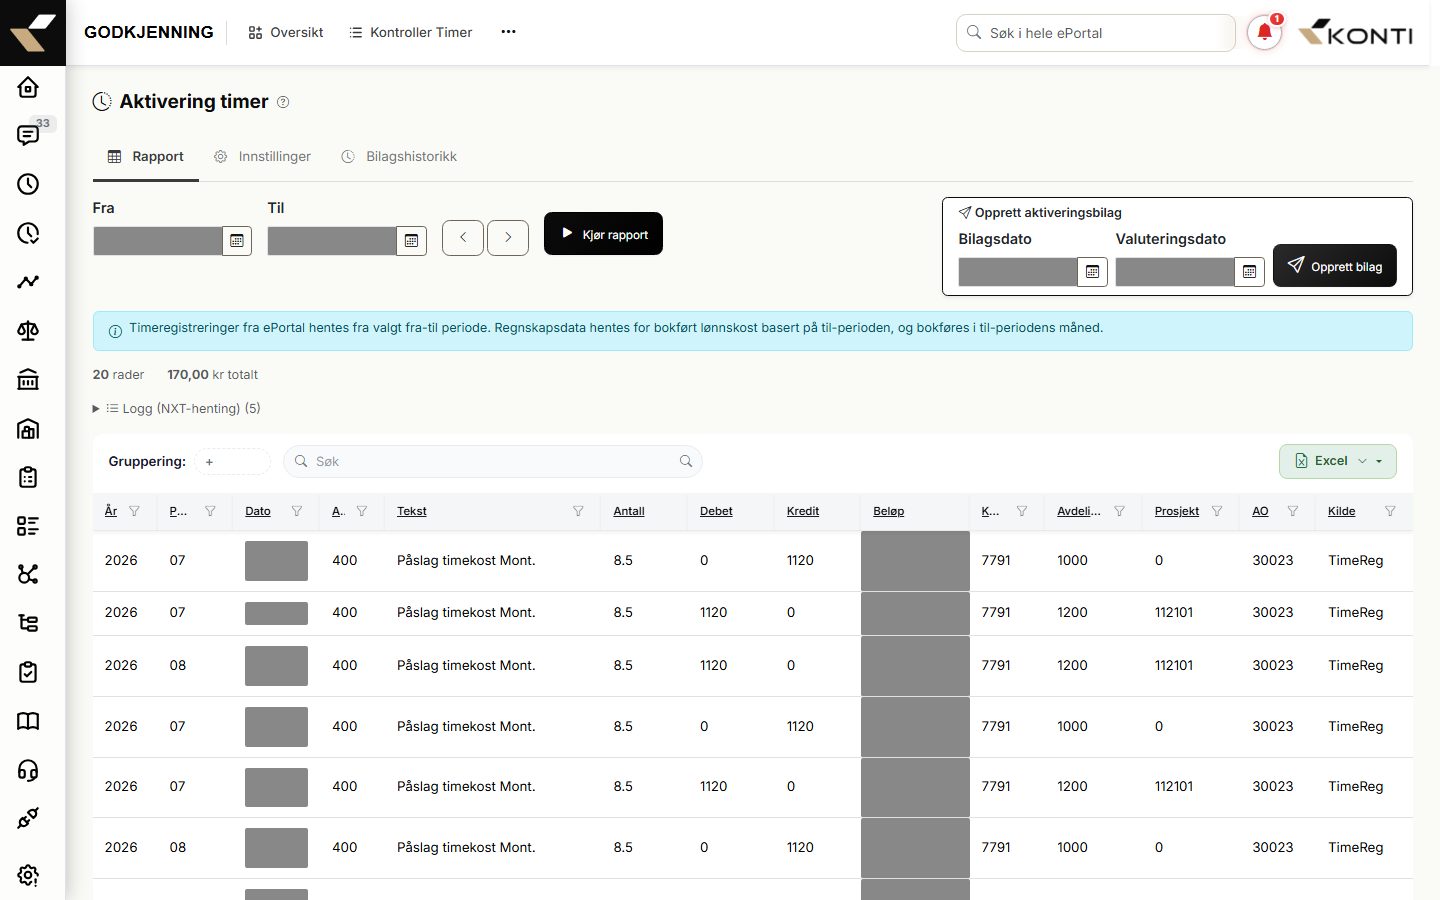The image size is (1440, 900).
Task: Open the filter for the AO column
Action: pyautogui.click(x=1293, y=511)
